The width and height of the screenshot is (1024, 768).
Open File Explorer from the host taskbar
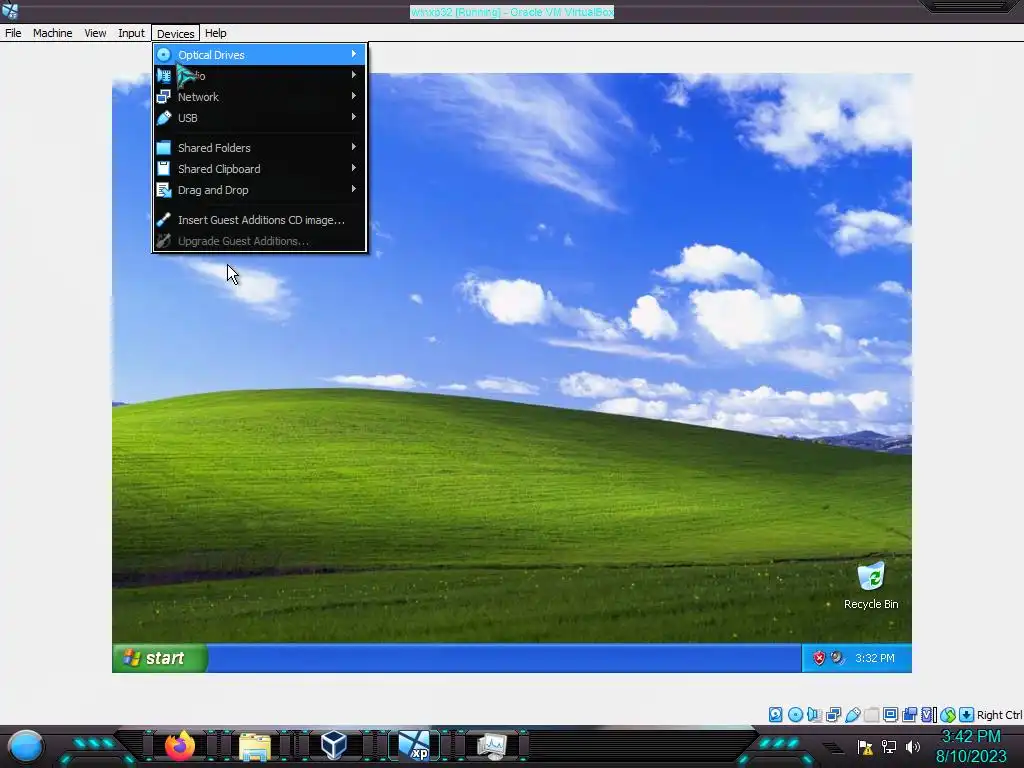click(255, 746)
